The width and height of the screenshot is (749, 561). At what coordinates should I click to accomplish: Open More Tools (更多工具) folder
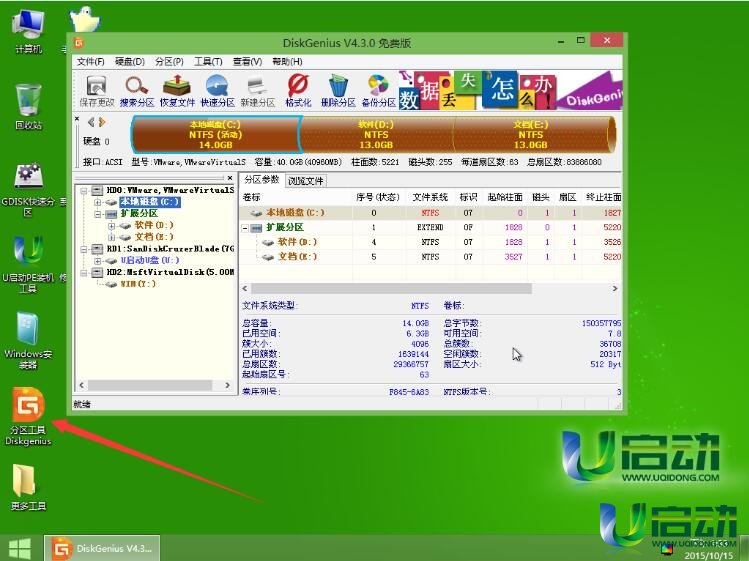point(28,486)
